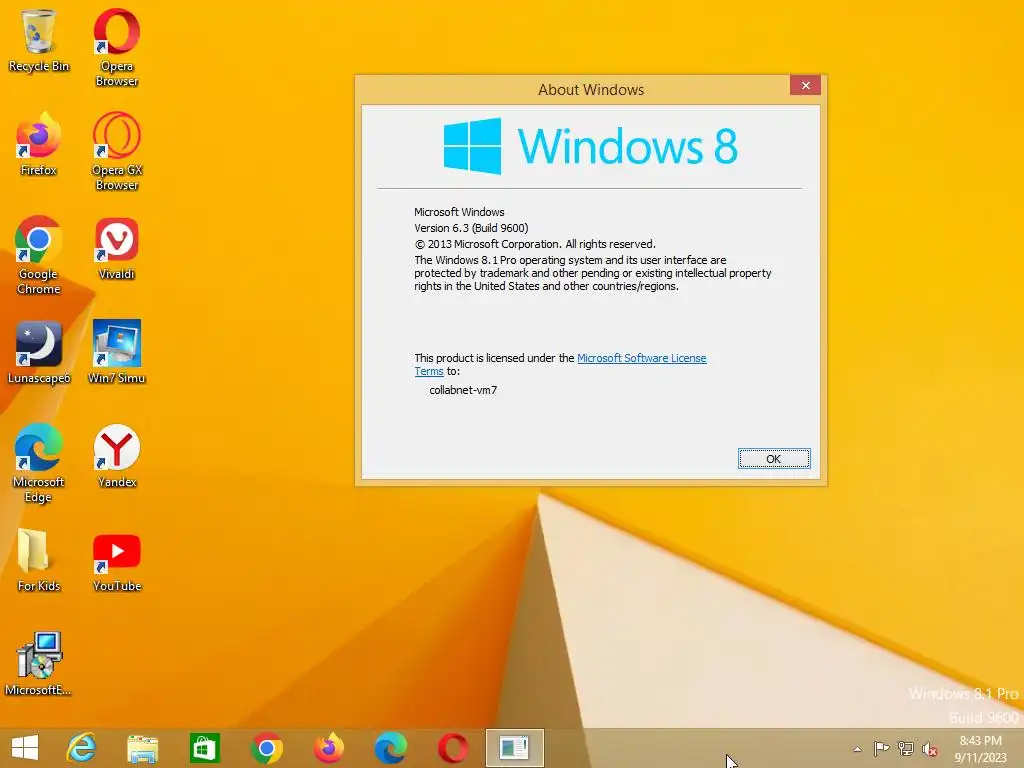Open the Start button on taskbar

point(25,748)
